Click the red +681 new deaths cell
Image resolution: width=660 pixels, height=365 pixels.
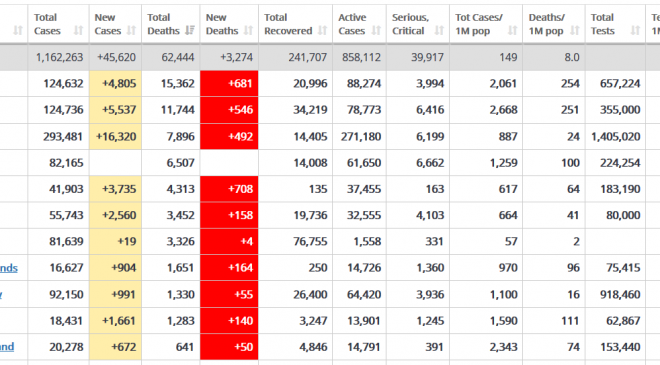[x=229, y=83]
